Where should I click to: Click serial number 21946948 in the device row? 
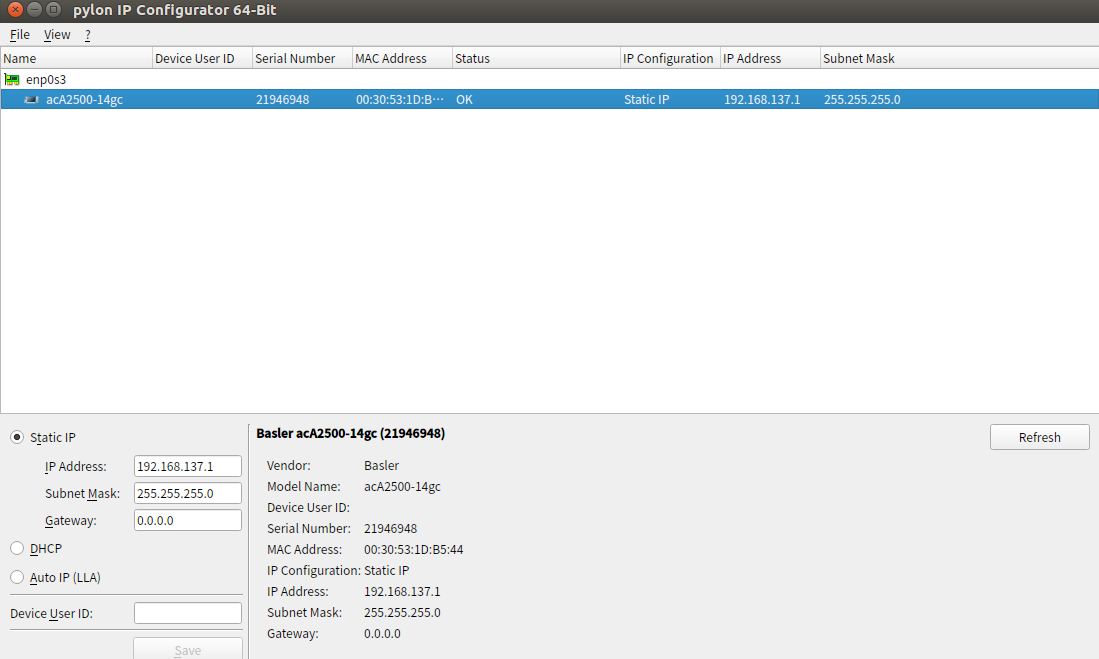tap(282, 100)
